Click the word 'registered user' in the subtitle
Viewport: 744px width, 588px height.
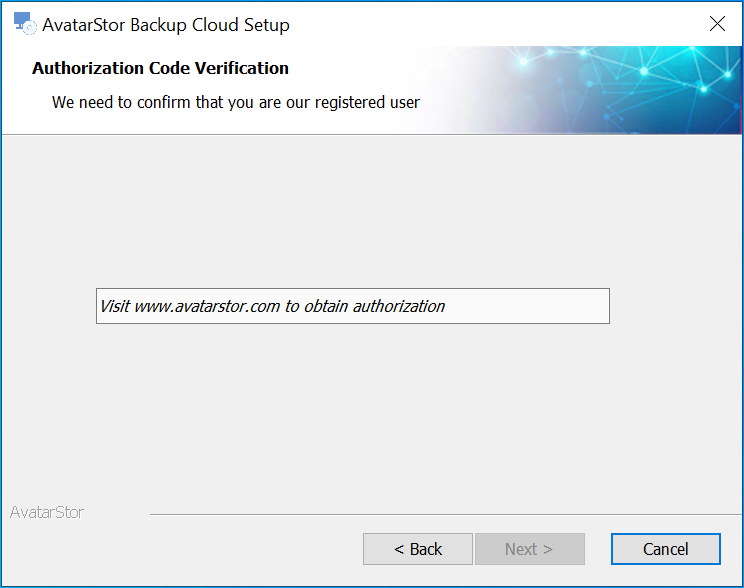pos(367,103)
